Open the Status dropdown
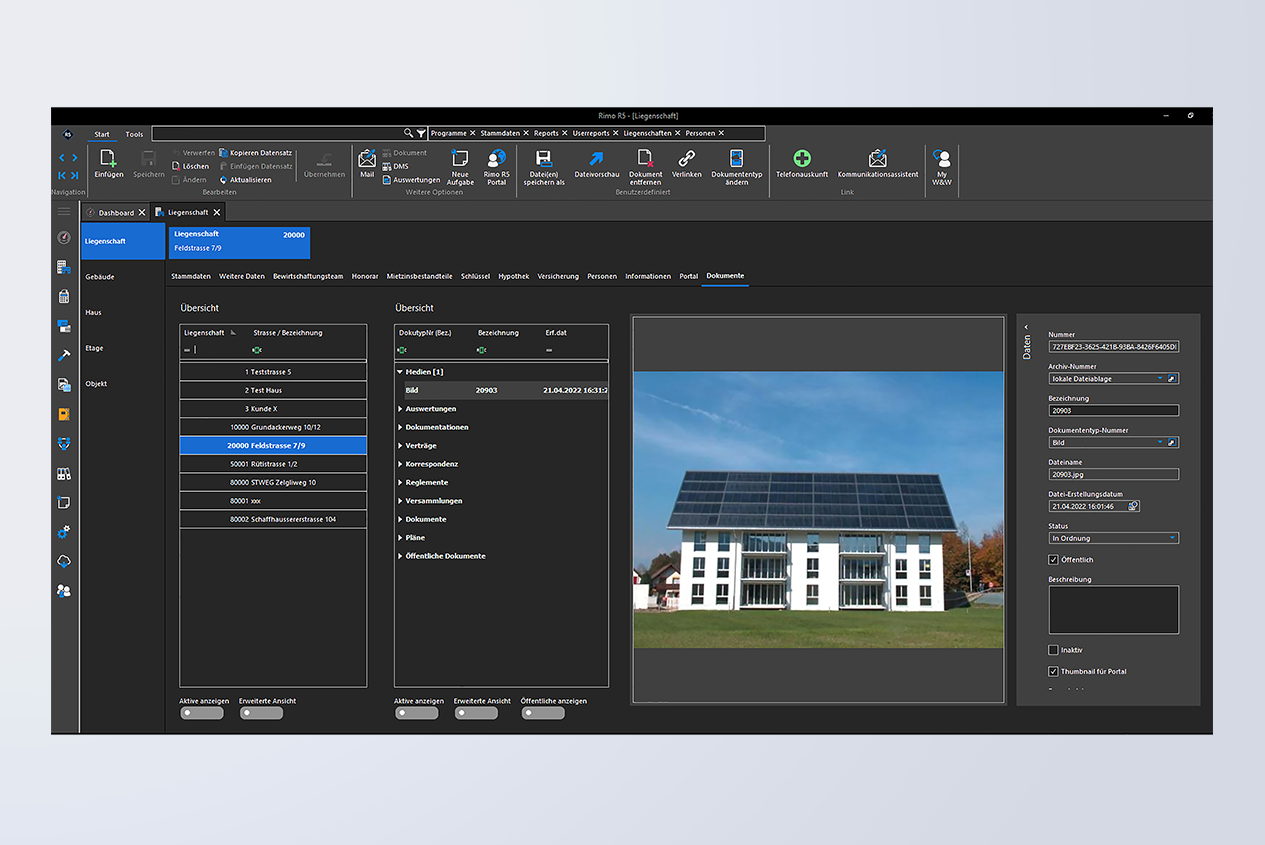Image resolution: width=1265 pixels, height=845 pixels. (1172, 538)
